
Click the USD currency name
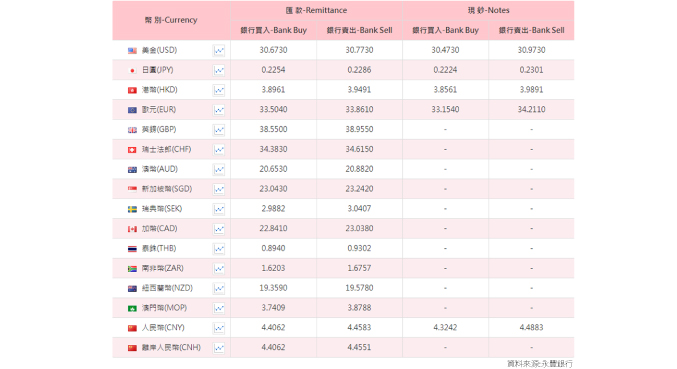tap(159, 50)
